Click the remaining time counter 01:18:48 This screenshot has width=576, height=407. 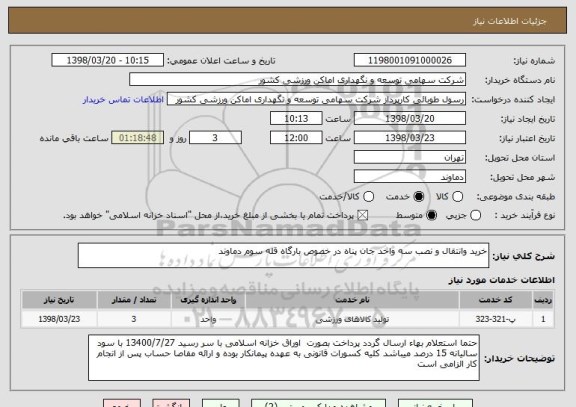pos(138,138)
